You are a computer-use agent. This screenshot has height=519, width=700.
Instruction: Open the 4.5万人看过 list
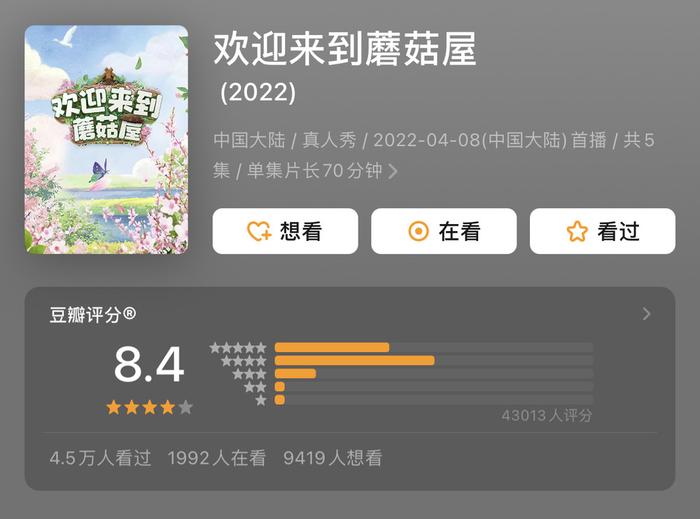point(100,458)
